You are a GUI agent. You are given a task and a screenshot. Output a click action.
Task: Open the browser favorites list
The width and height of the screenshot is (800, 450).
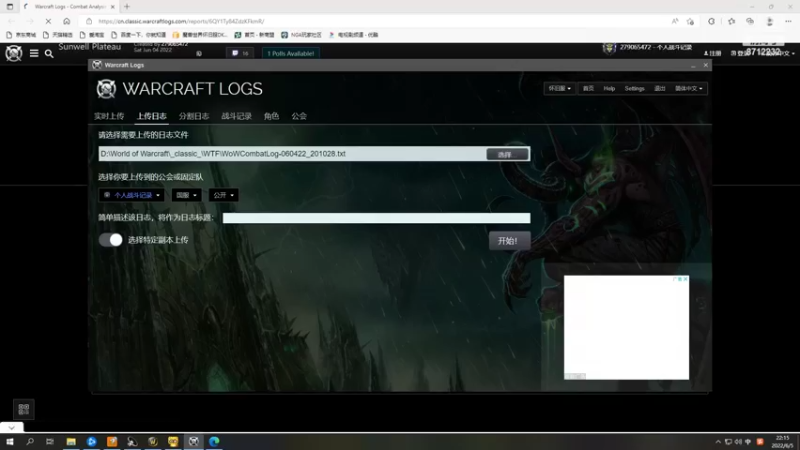(732, 21)
